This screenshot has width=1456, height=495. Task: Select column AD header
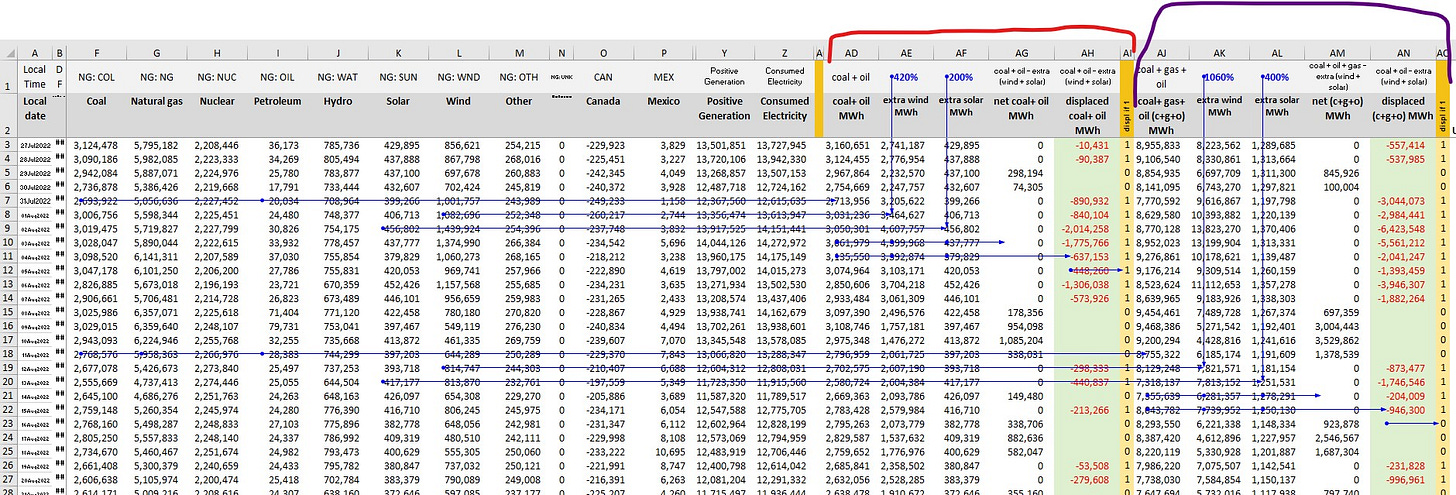852,53
